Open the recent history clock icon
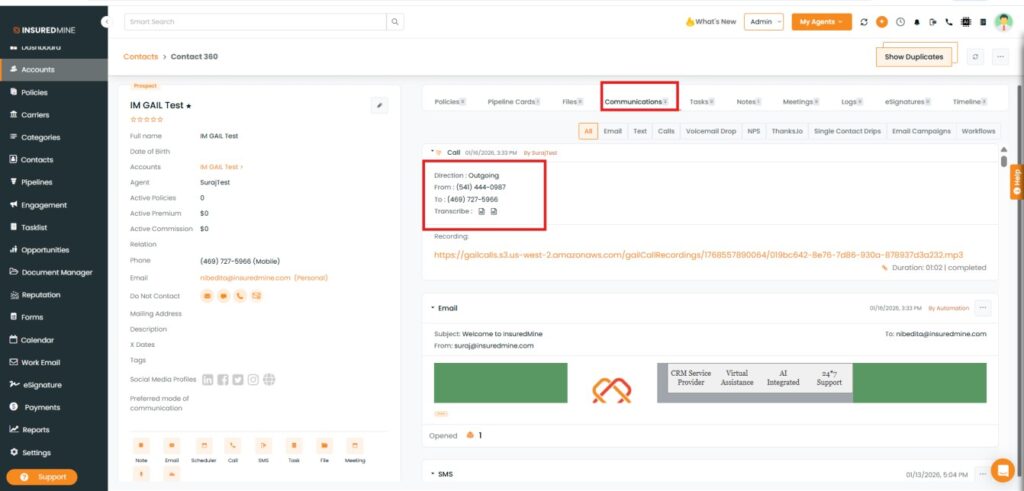The height and width of the screenshot is (491, 1024). pos(900,22)
